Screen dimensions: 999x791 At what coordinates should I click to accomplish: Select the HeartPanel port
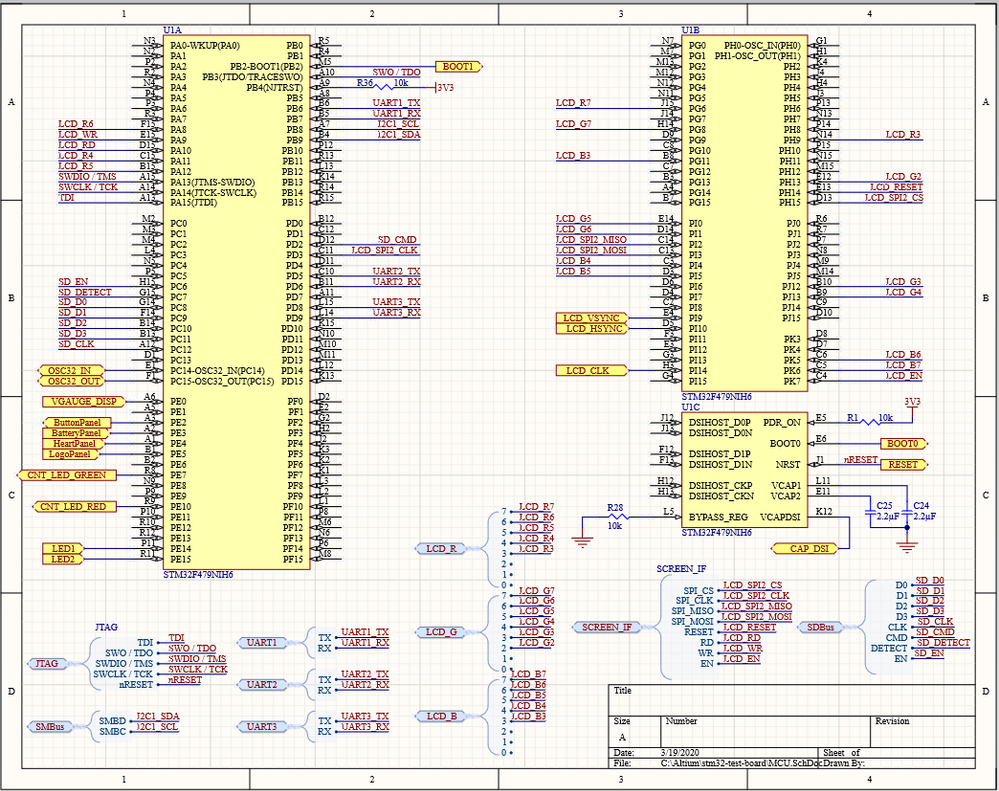pyautogui.click(x=73, y=443)
